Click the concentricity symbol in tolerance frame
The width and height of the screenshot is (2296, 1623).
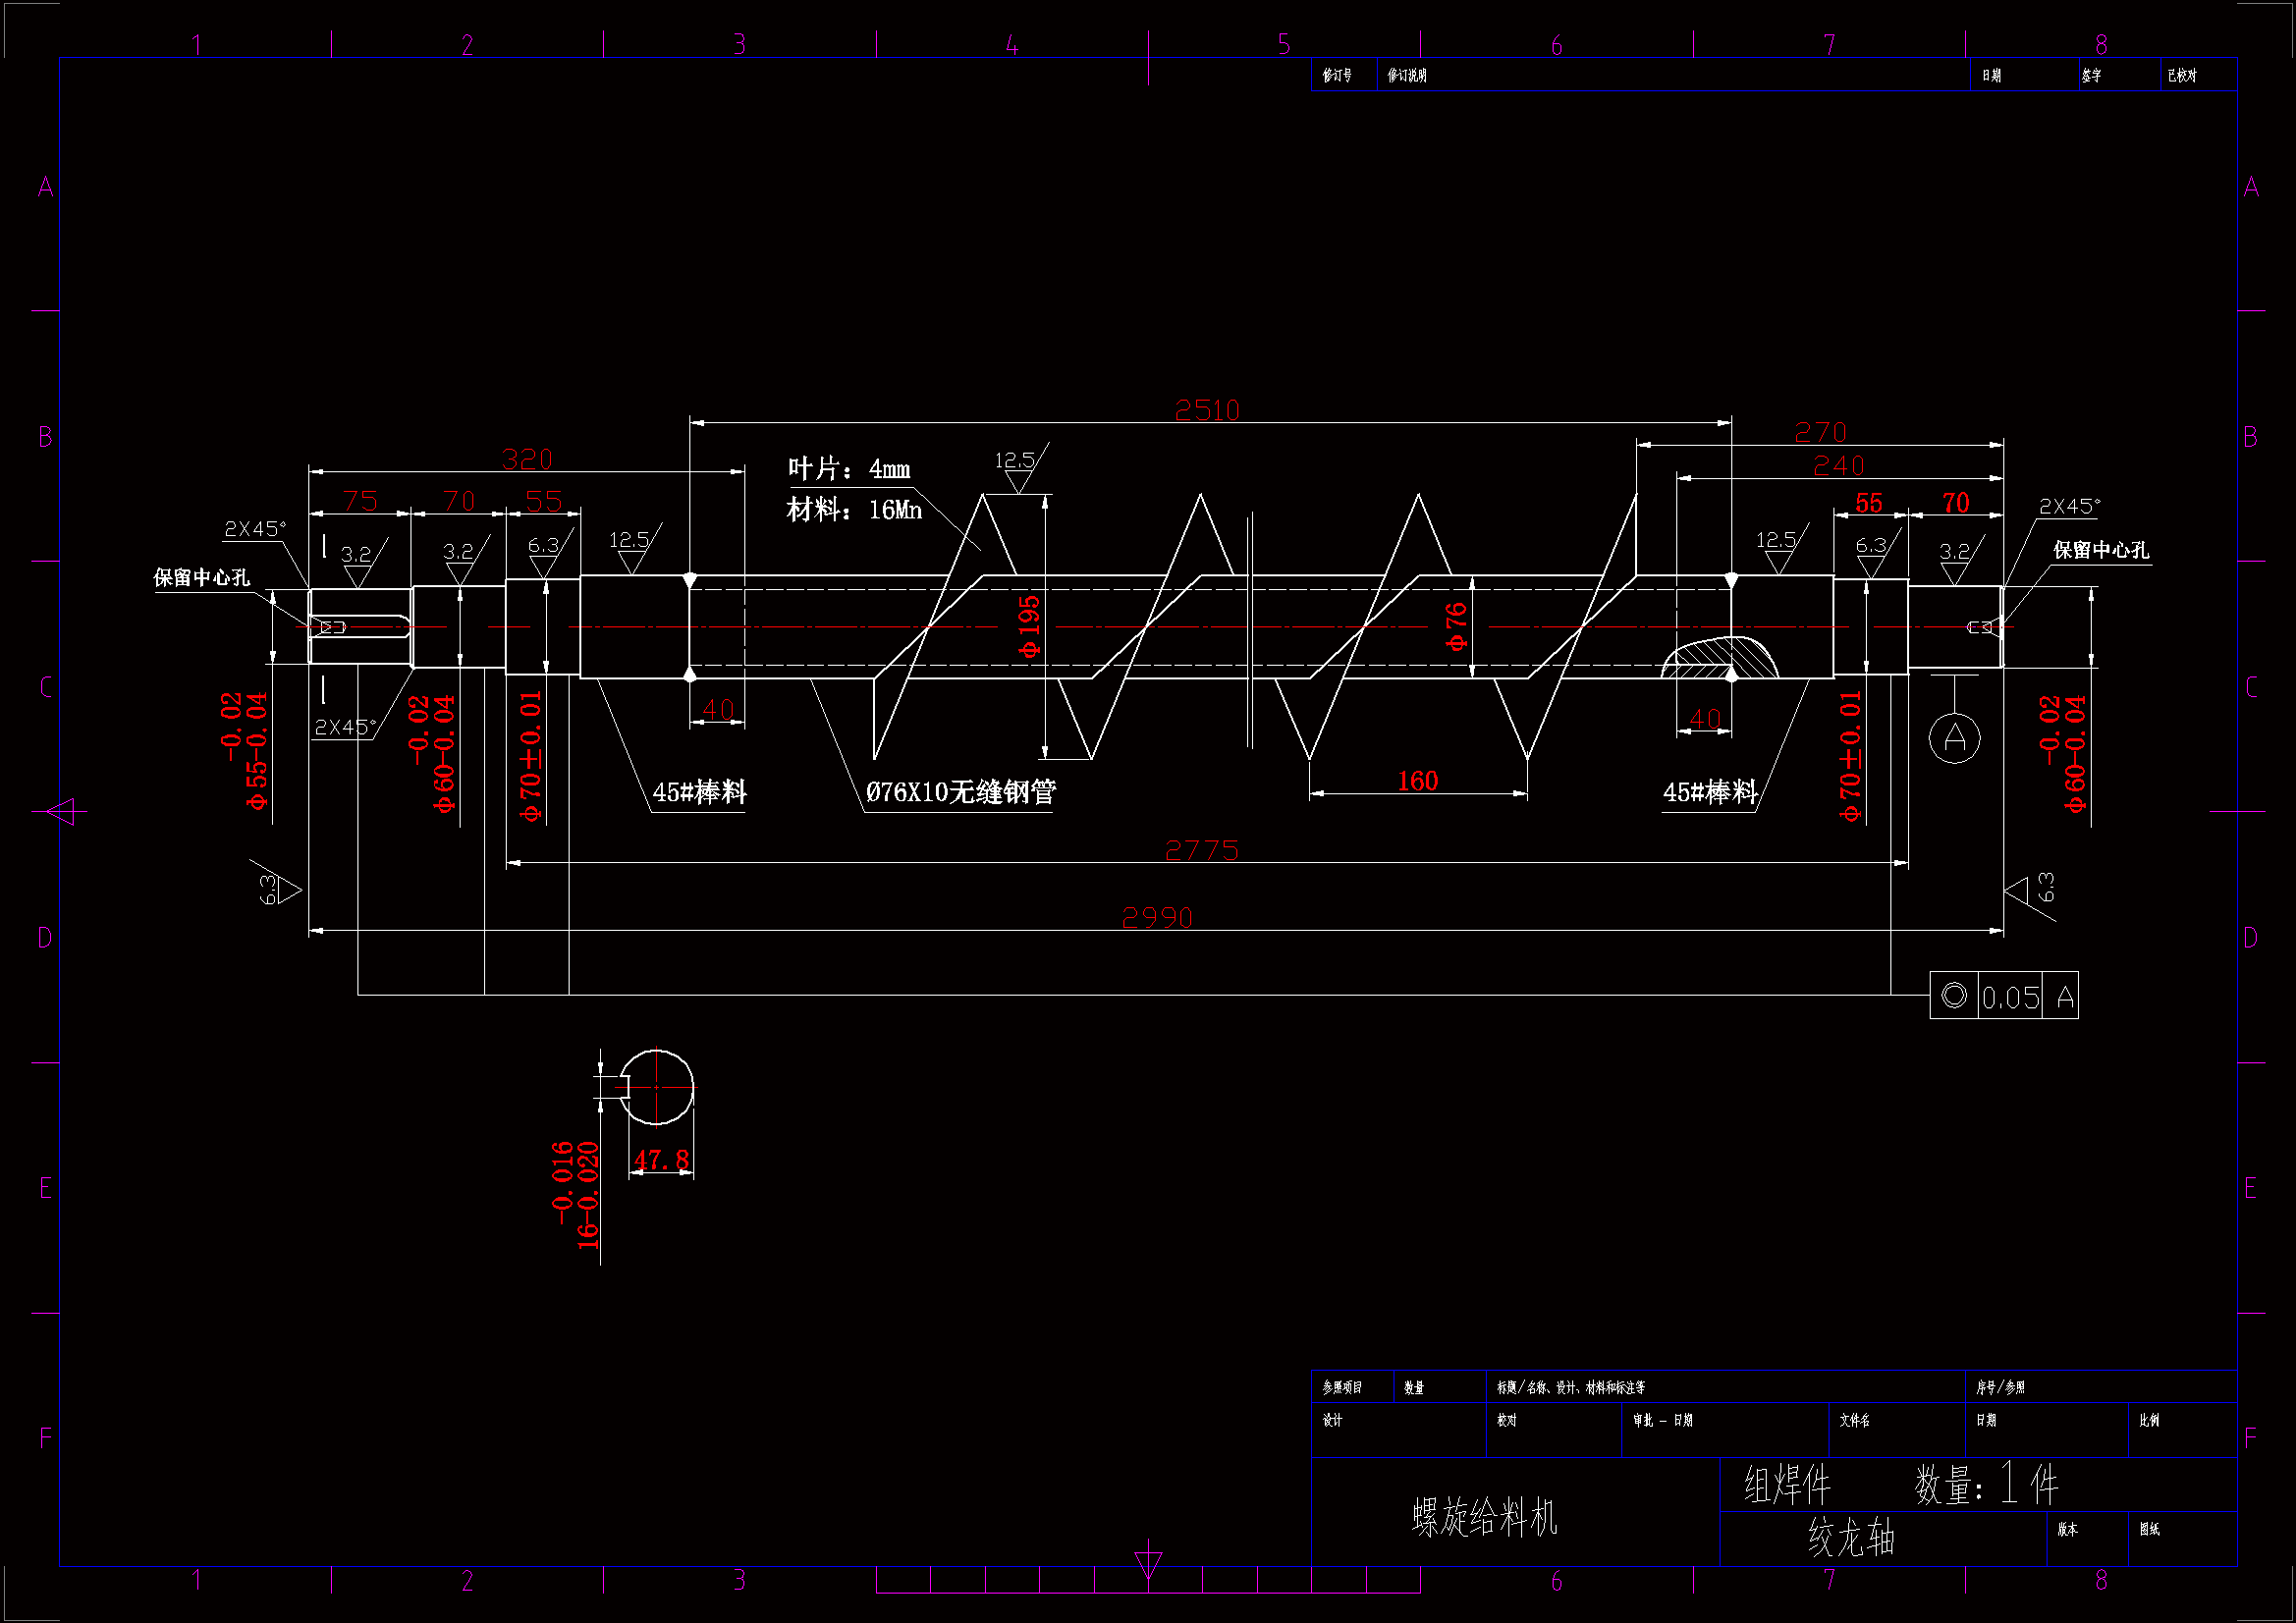pyautogui.click(x=1953, y=996)
